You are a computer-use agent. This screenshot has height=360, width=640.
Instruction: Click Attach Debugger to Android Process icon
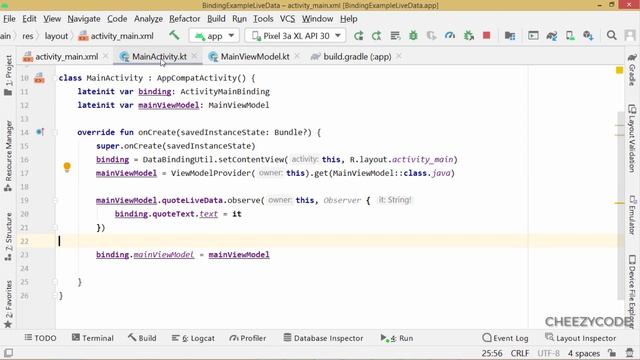coord(469,36)
